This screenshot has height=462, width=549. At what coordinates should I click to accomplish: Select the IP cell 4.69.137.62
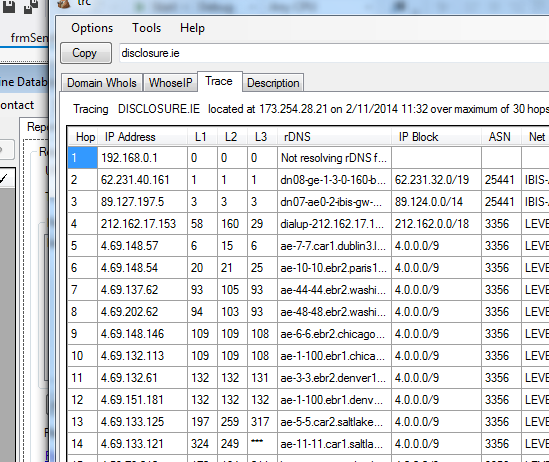tap(142, 290)
